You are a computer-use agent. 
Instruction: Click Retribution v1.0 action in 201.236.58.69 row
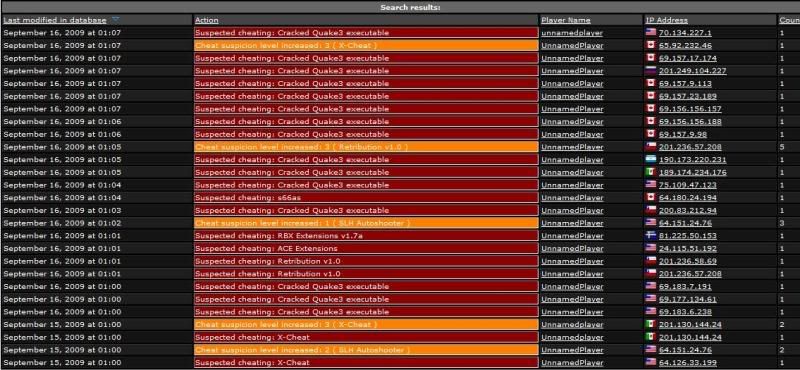tap(366, 261)
